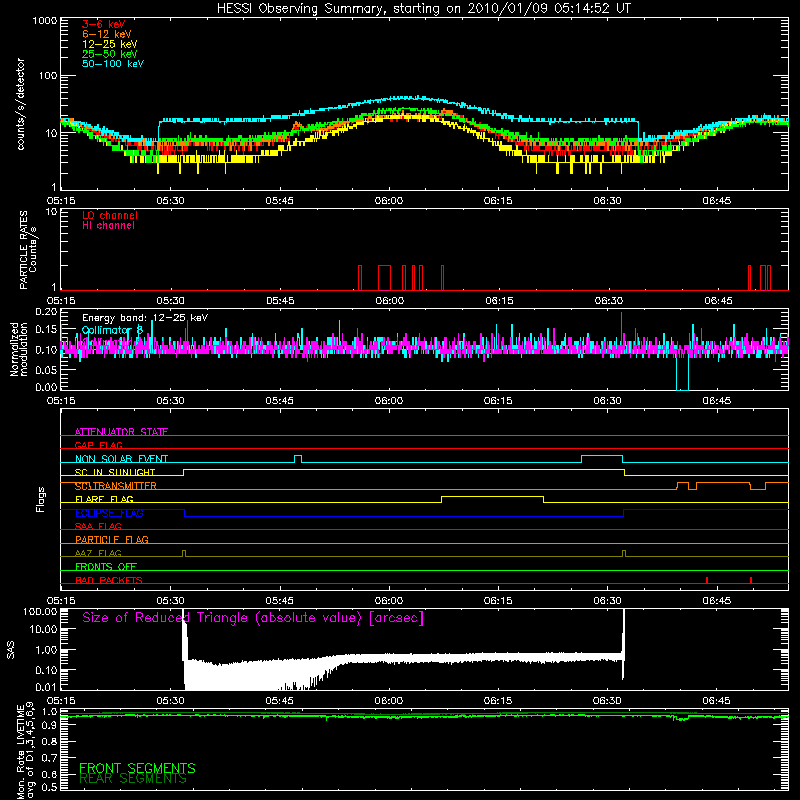The height and width of the screenshot is (800, 800).
Task: Click the 06:45 tick label under the SAS panel
Action: 716,701
